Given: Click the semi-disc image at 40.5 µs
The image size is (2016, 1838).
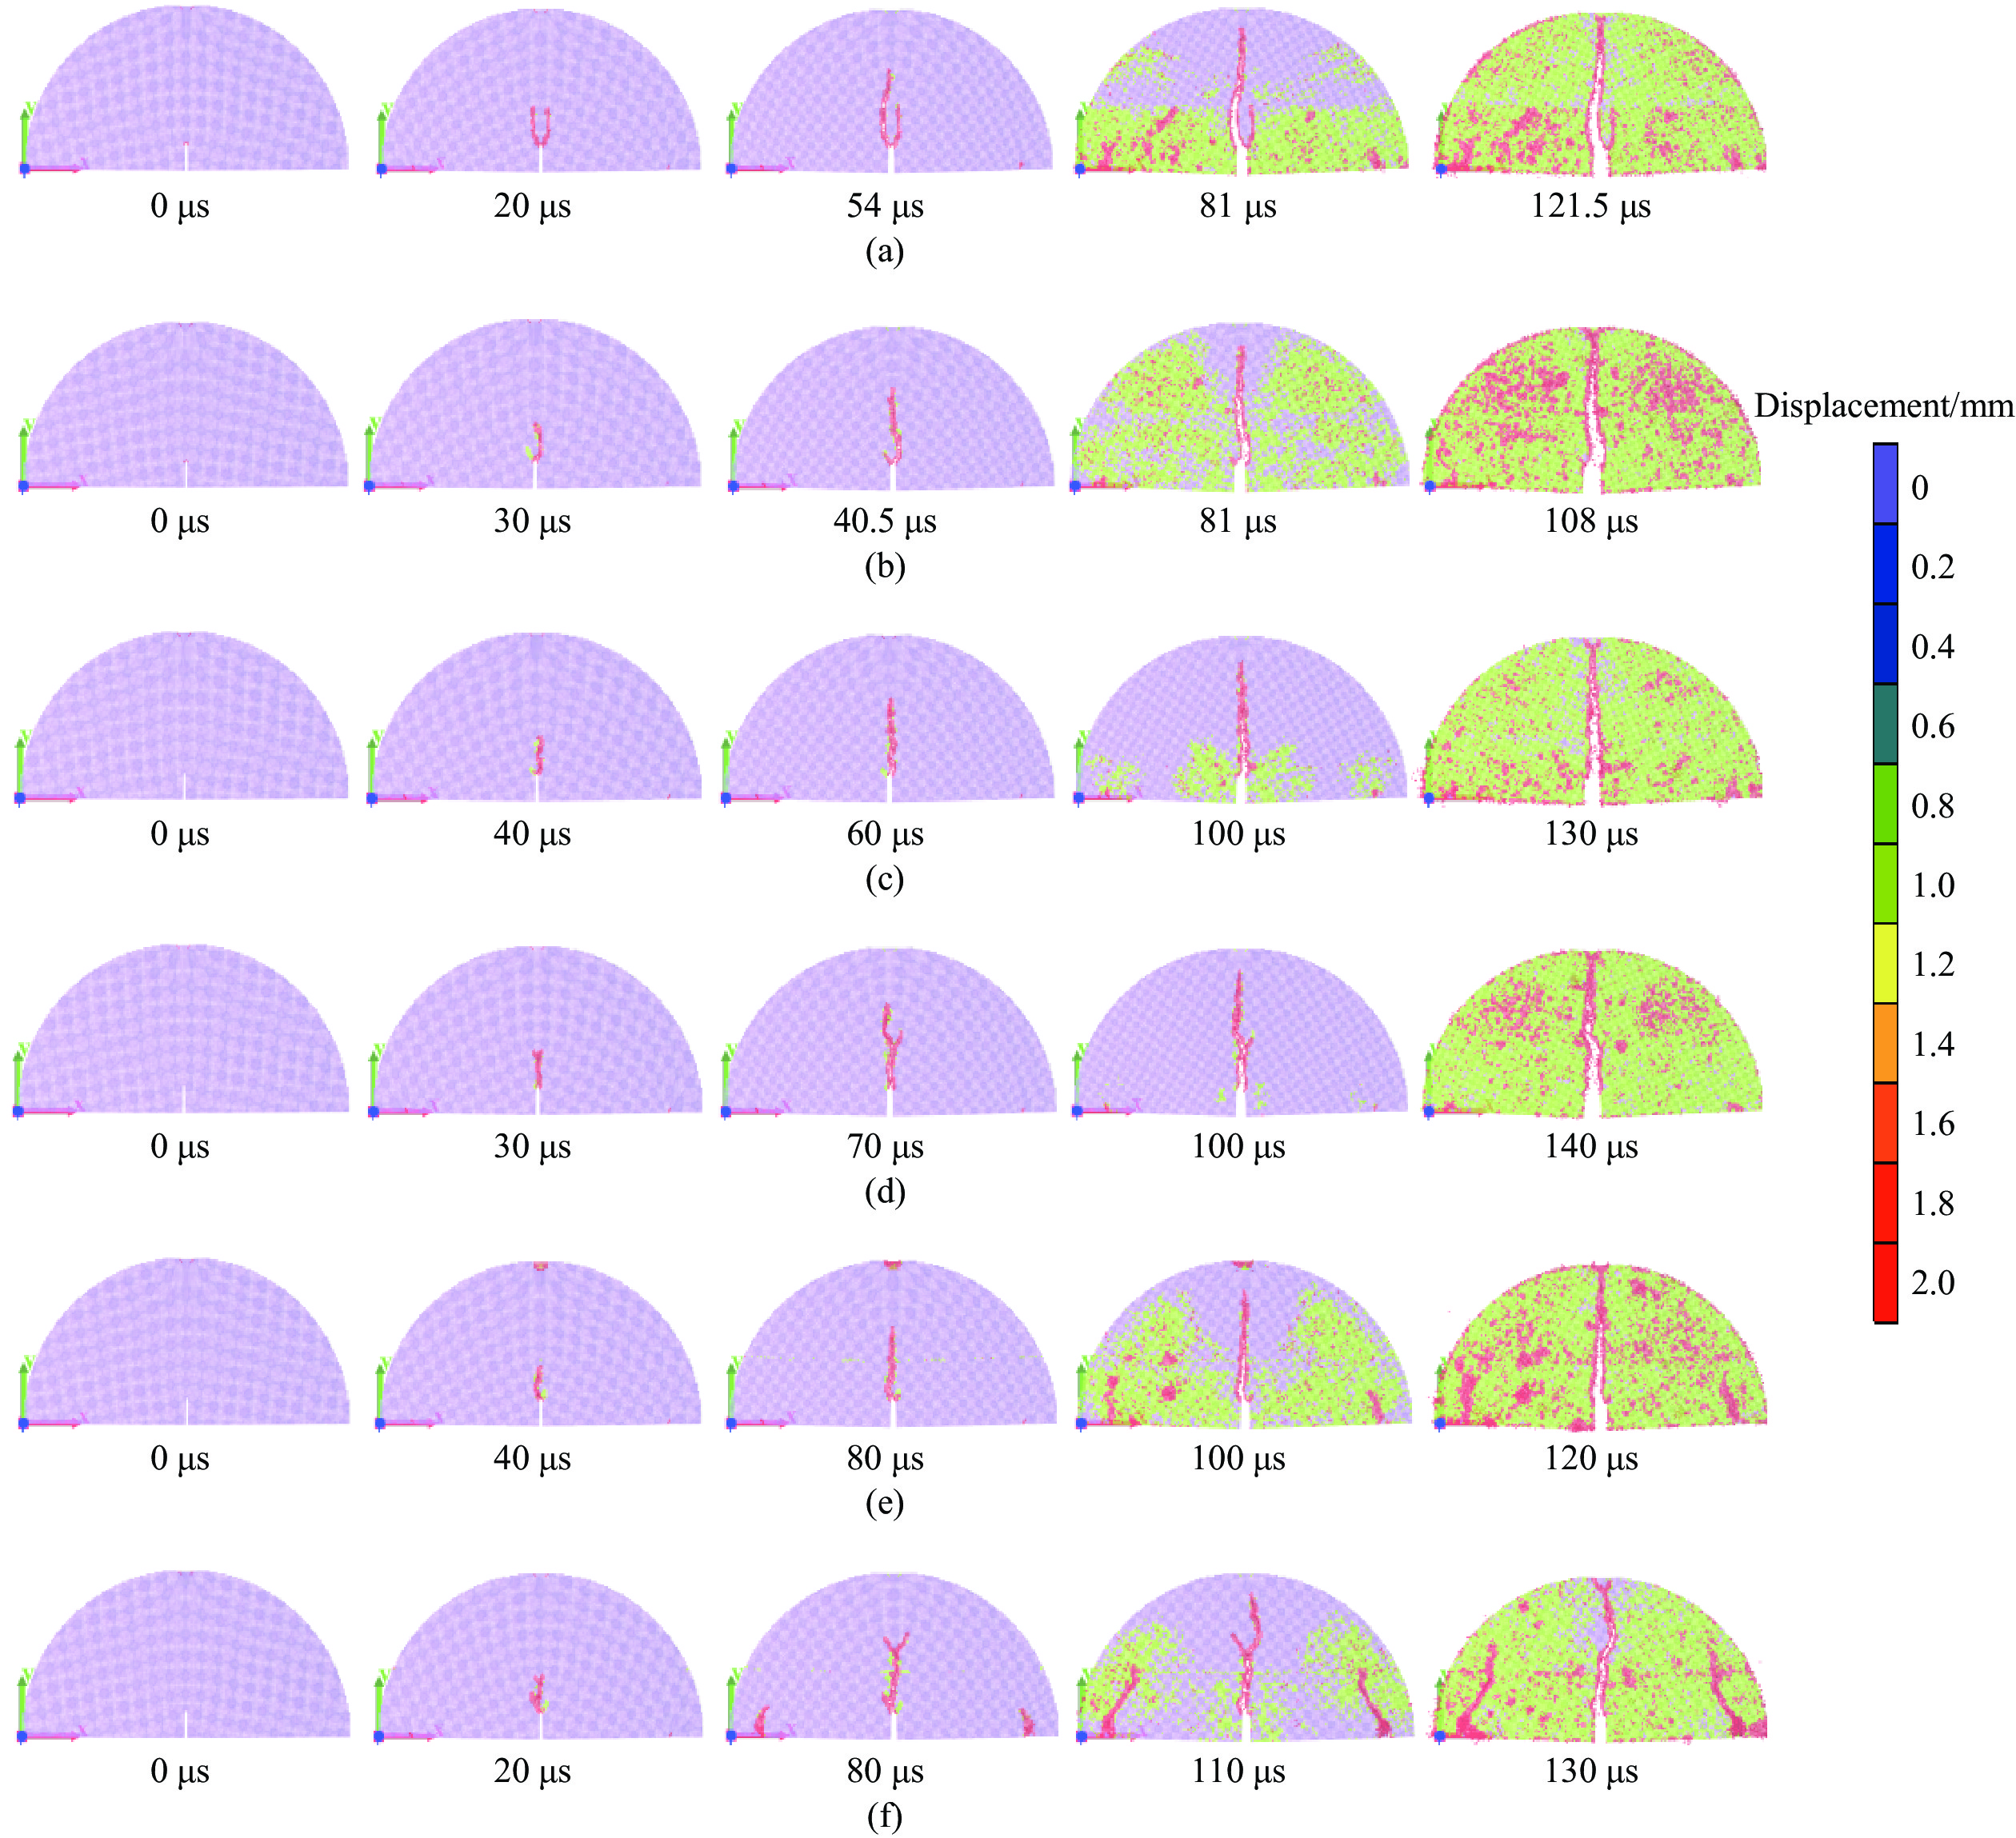Looking at the screenshot, I should [890, 406].
